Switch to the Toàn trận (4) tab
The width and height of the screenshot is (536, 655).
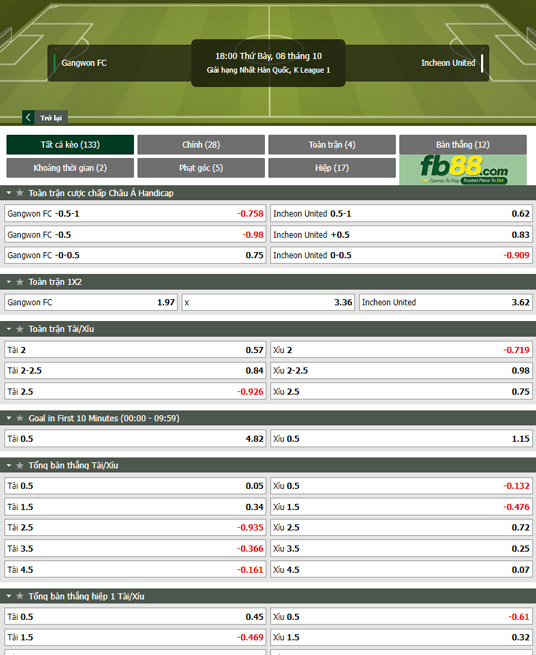click(332, 145)
